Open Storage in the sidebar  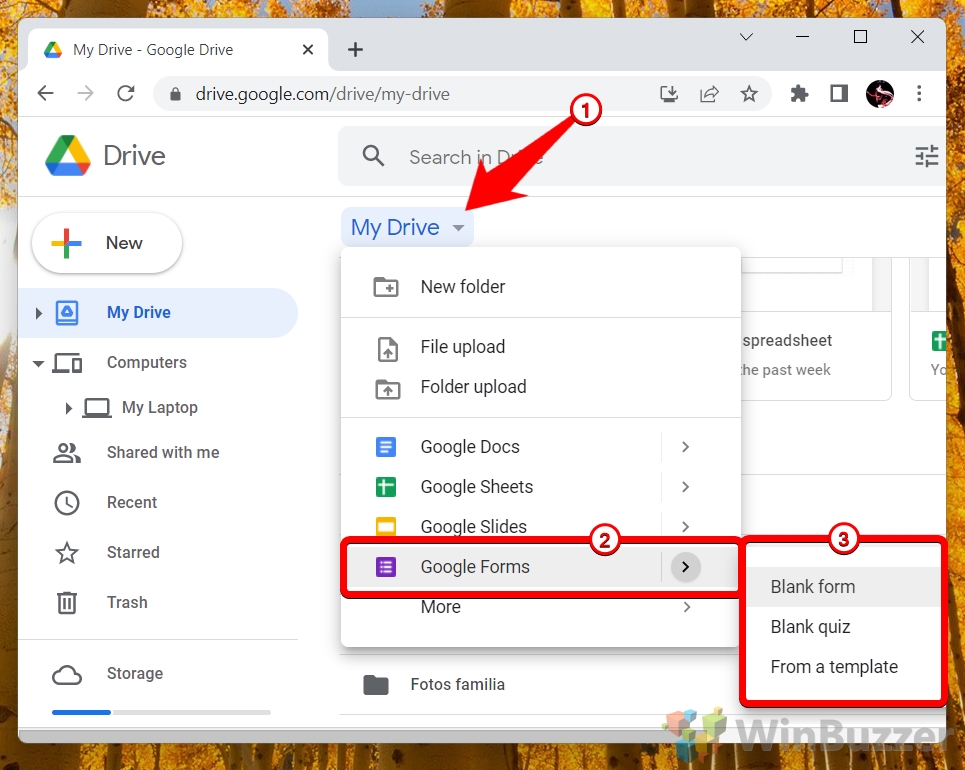pyautogui.click(x=135, y=673)
